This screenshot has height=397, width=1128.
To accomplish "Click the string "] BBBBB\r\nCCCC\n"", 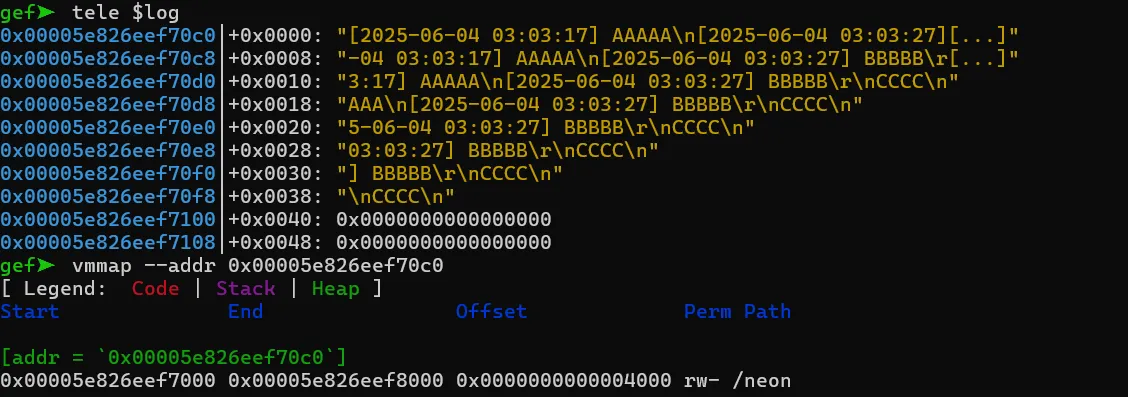I will 450,173.
